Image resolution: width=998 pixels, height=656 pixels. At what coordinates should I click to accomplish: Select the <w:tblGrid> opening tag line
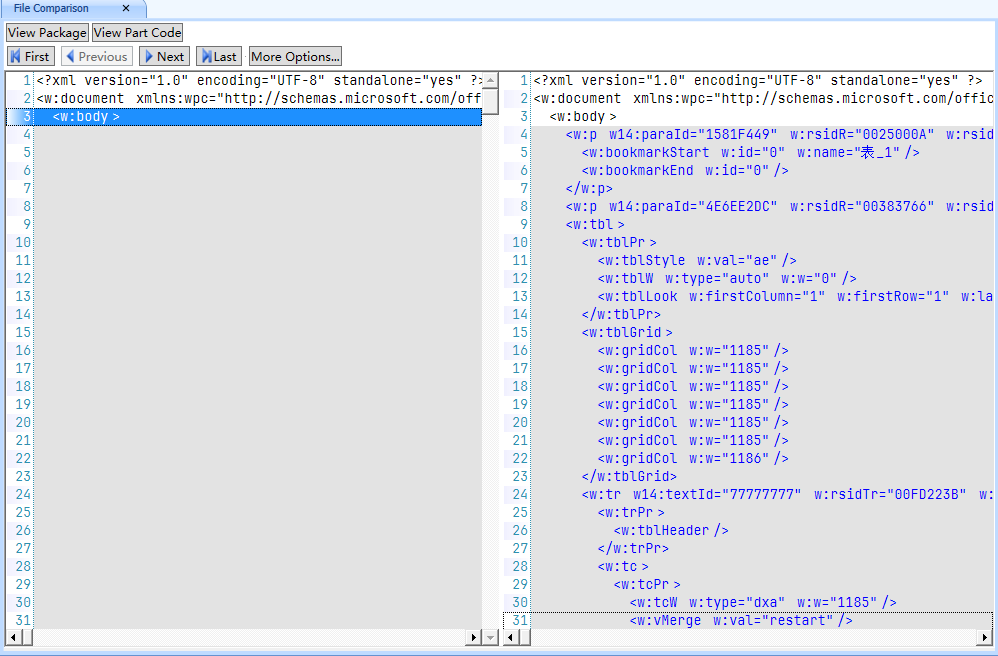(x=627, y=333)
